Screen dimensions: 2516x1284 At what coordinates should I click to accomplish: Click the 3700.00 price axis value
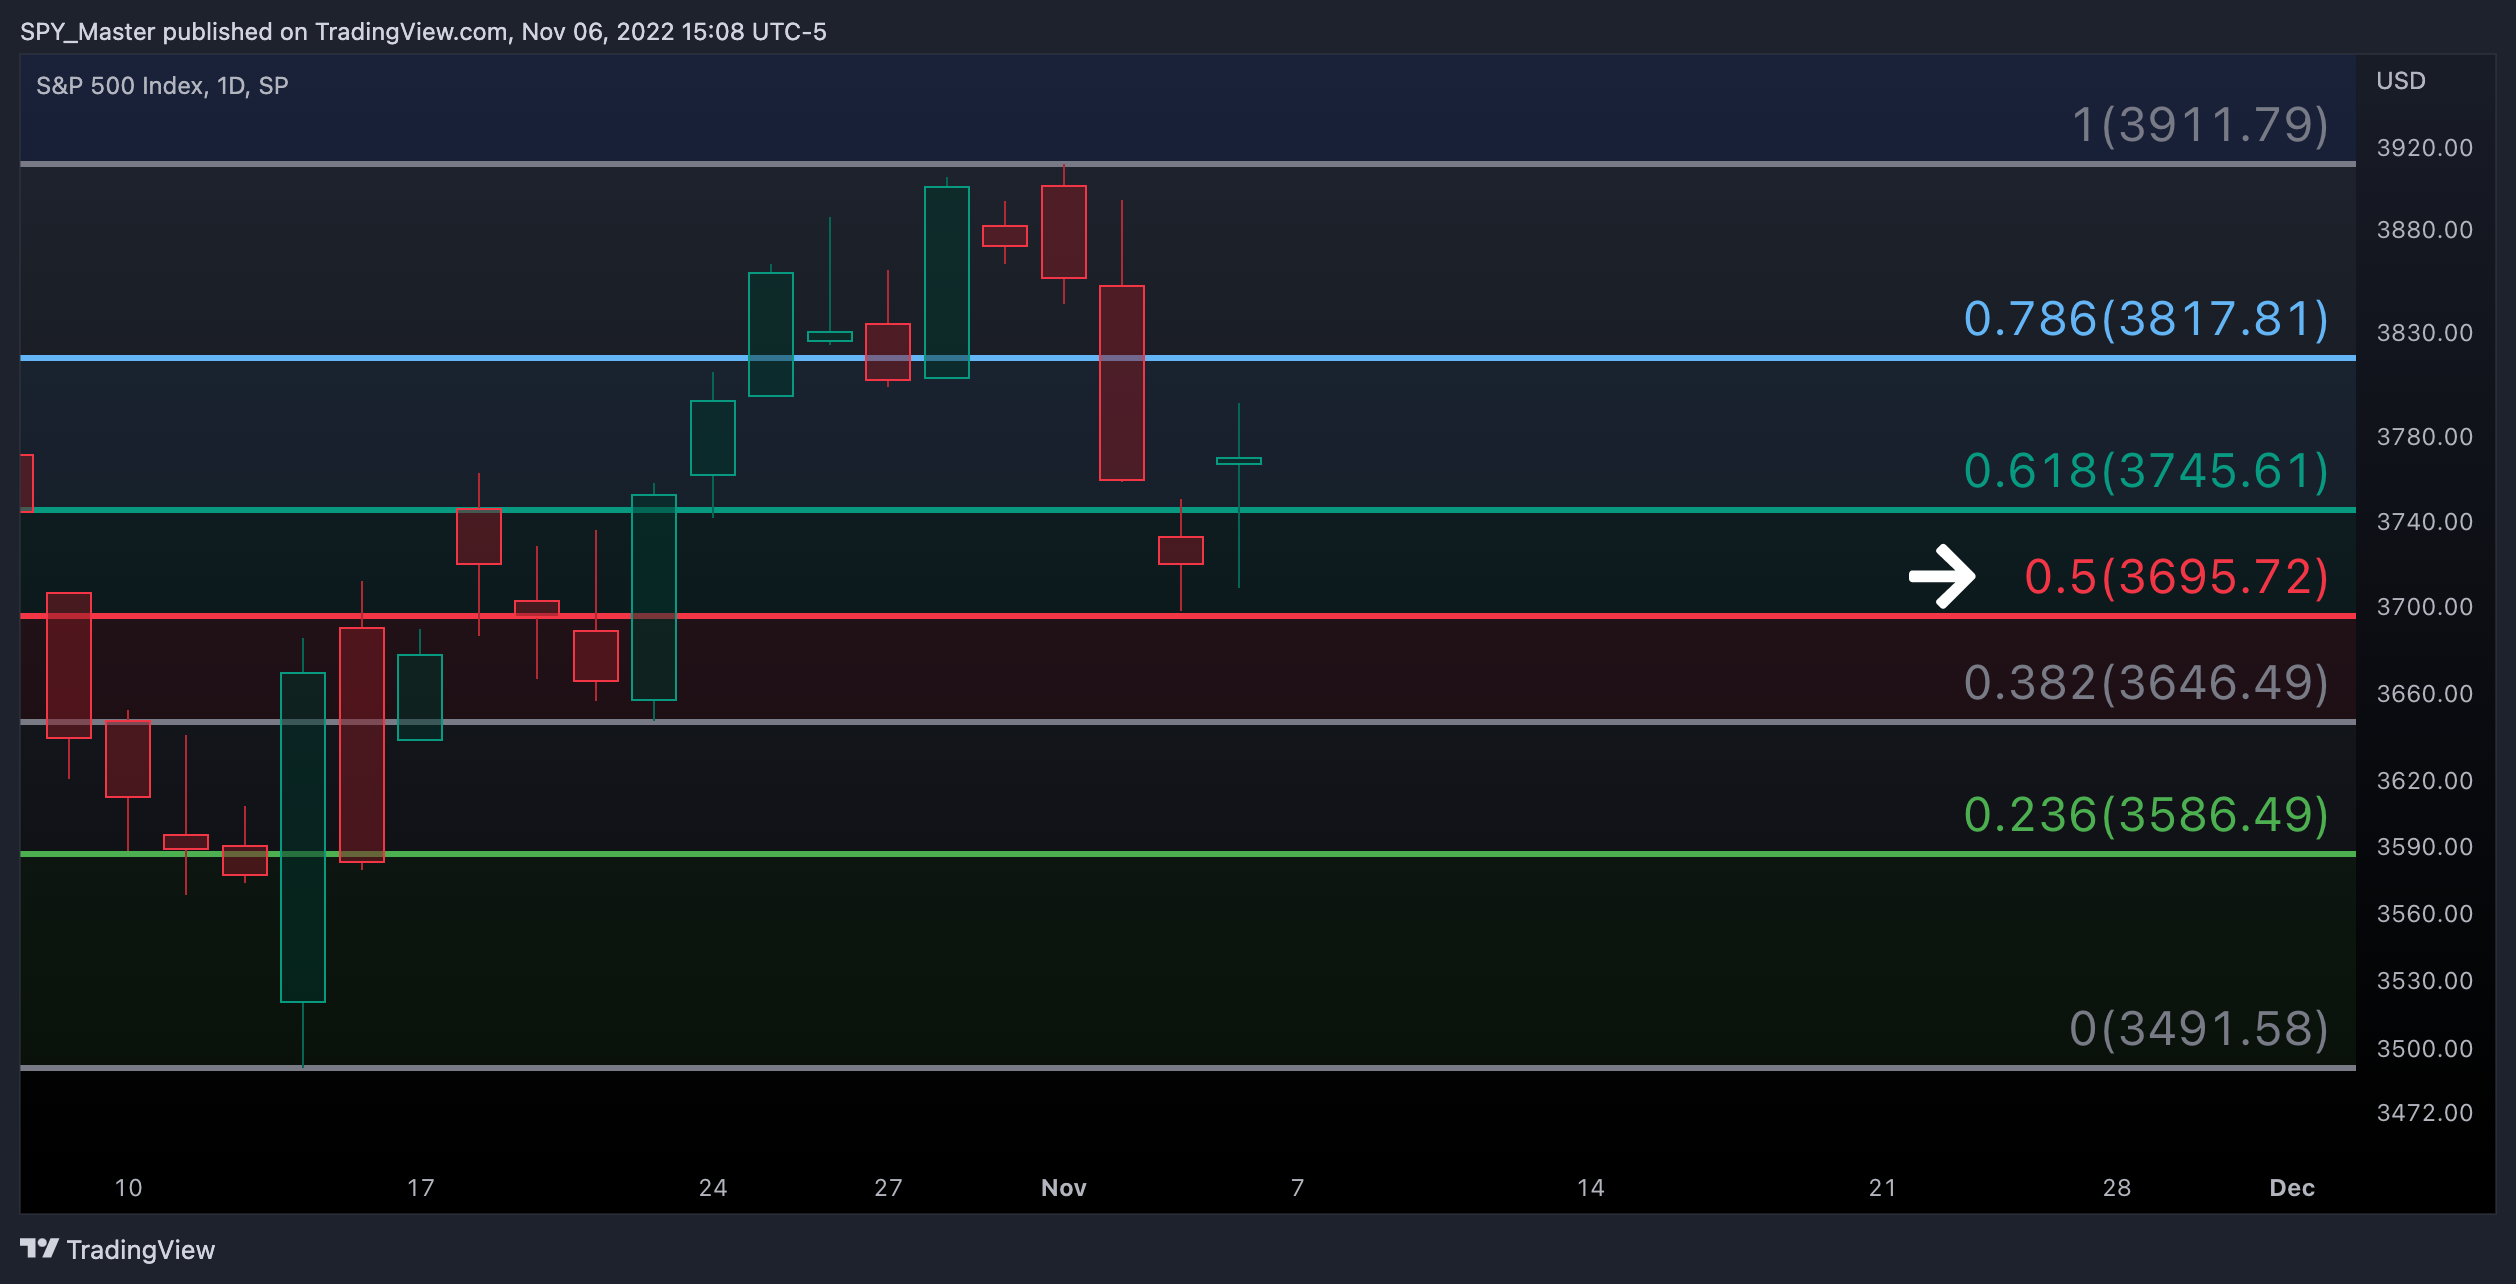2424,607
